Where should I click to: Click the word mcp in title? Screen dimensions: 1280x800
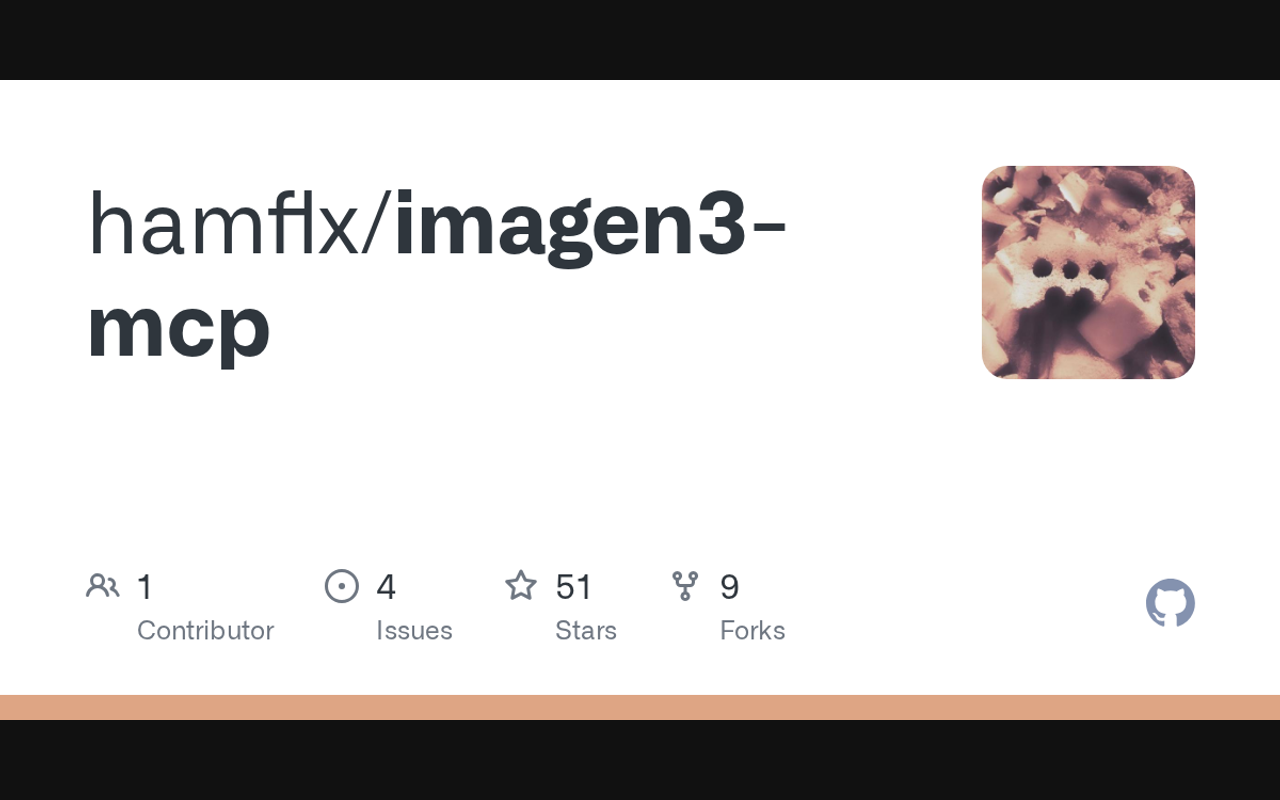click(x=178, y=327)
